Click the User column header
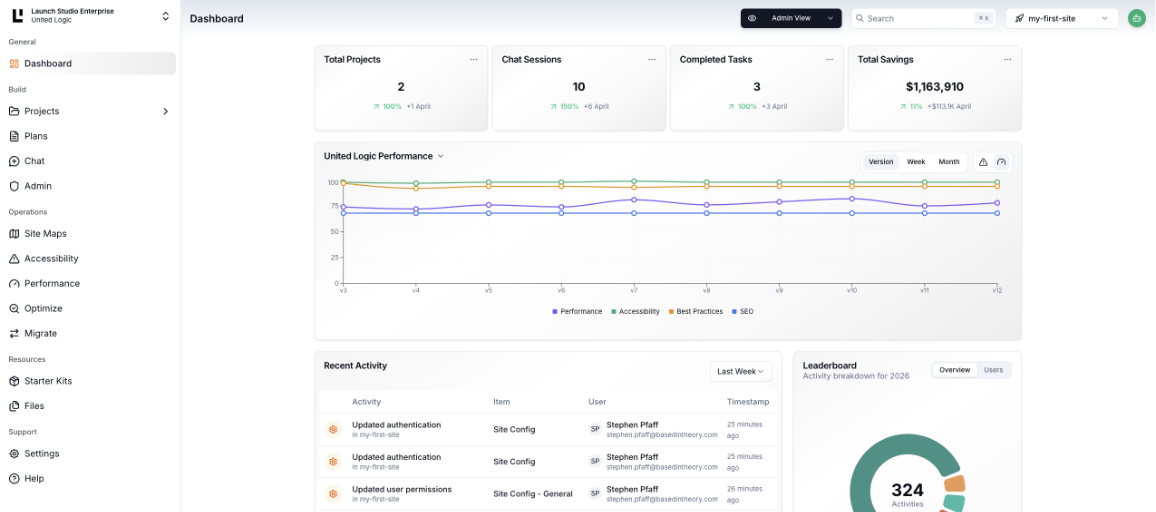1156x512 pixels. (596, 402)
